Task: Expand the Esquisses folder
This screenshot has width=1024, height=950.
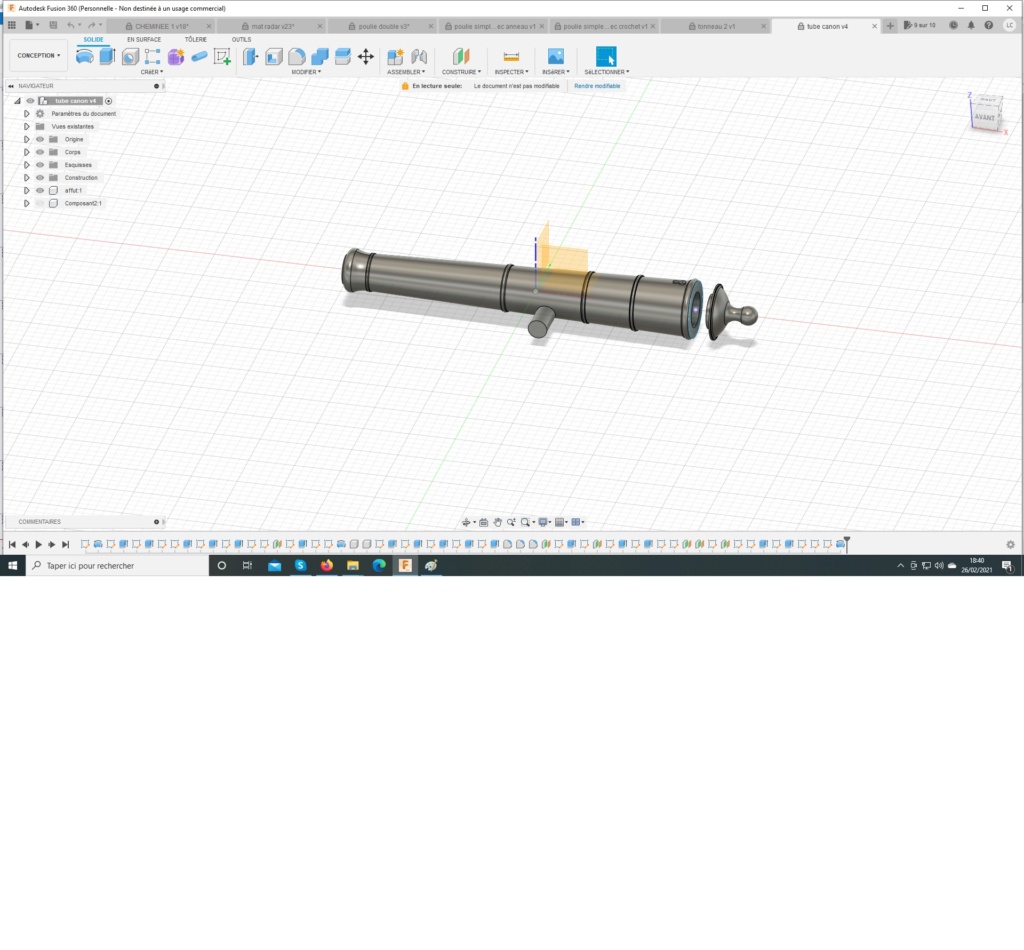Action: tap(27, 165)
